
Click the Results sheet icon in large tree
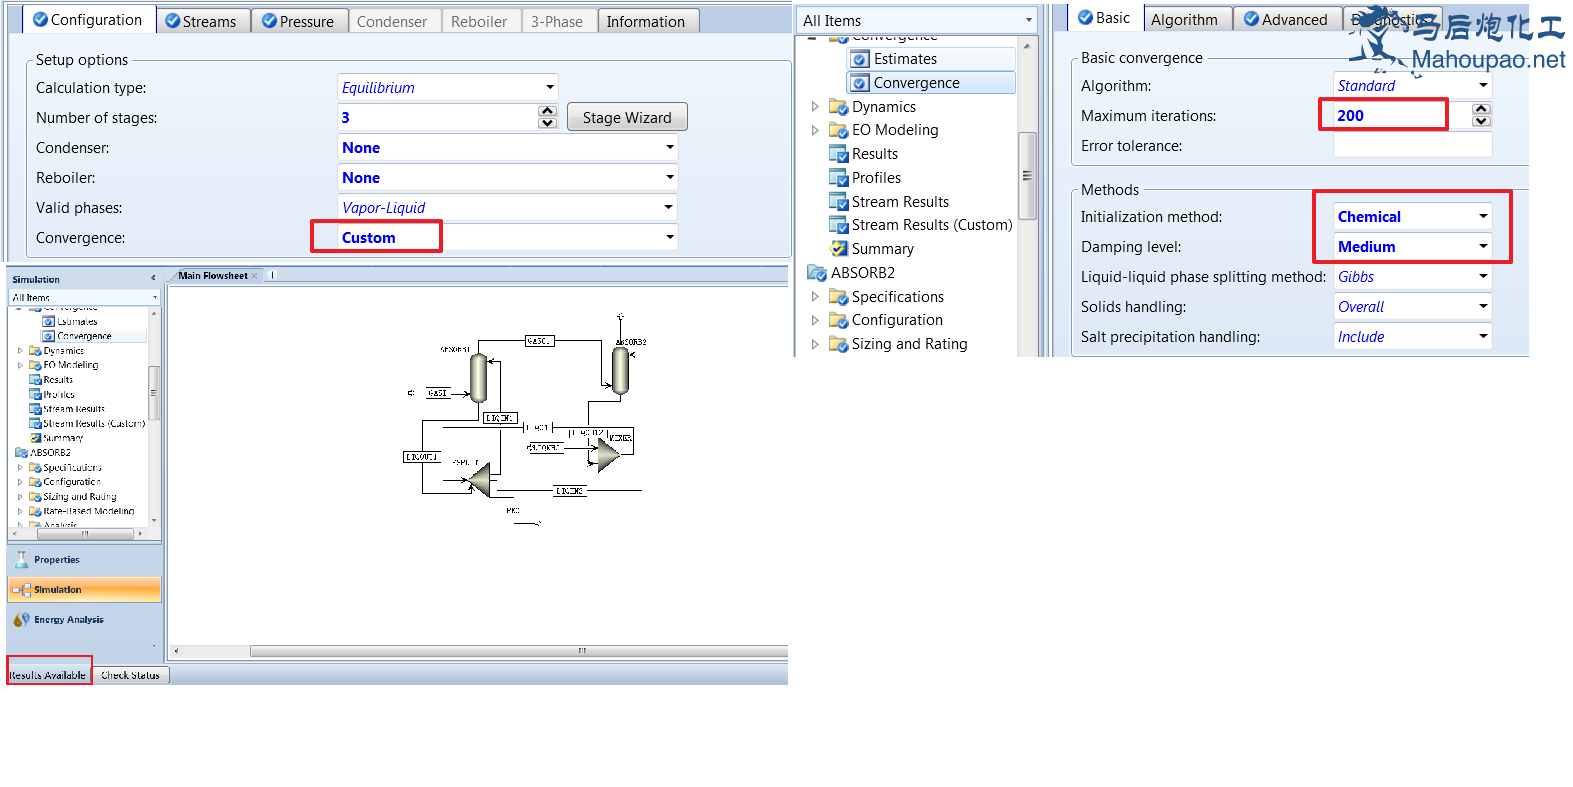pos(838,154)
